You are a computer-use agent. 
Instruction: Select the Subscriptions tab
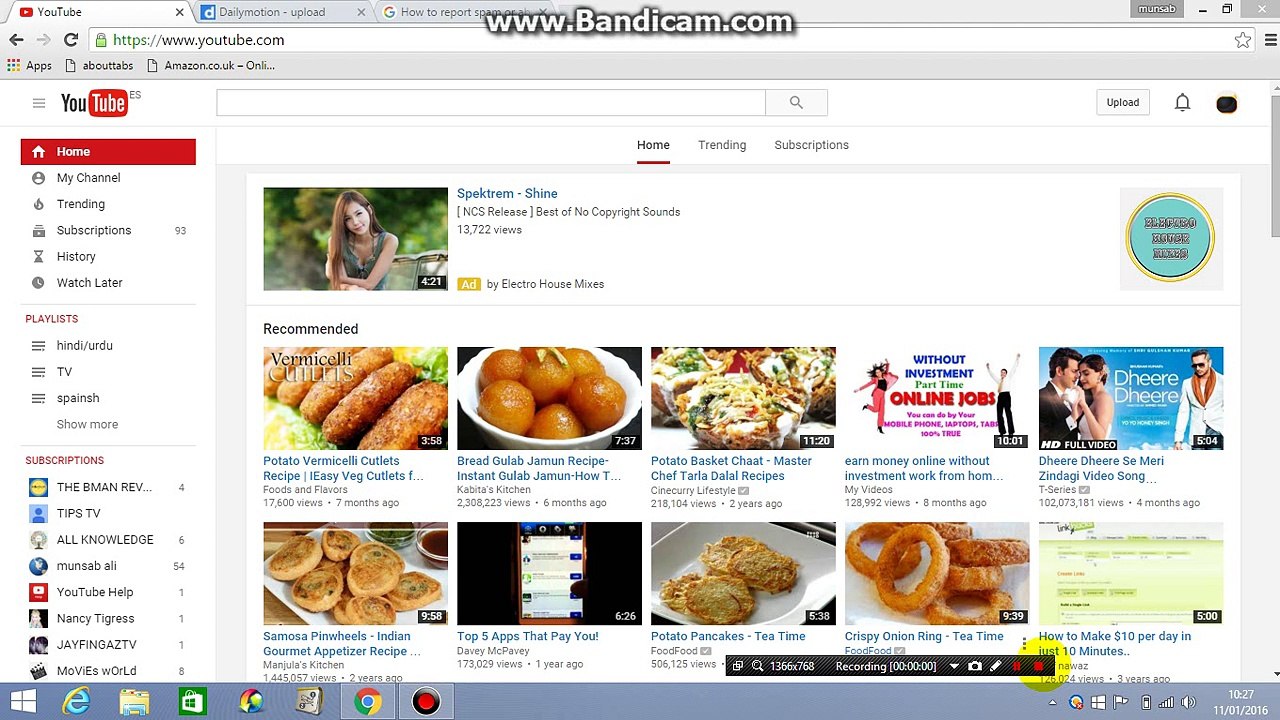click(811, 145)
